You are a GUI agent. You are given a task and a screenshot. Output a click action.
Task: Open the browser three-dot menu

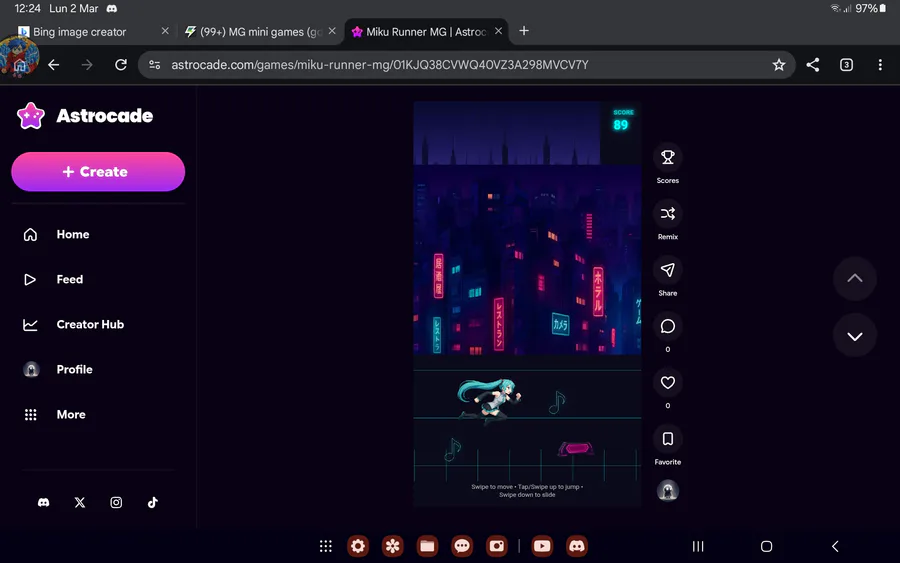click(880, 65)
